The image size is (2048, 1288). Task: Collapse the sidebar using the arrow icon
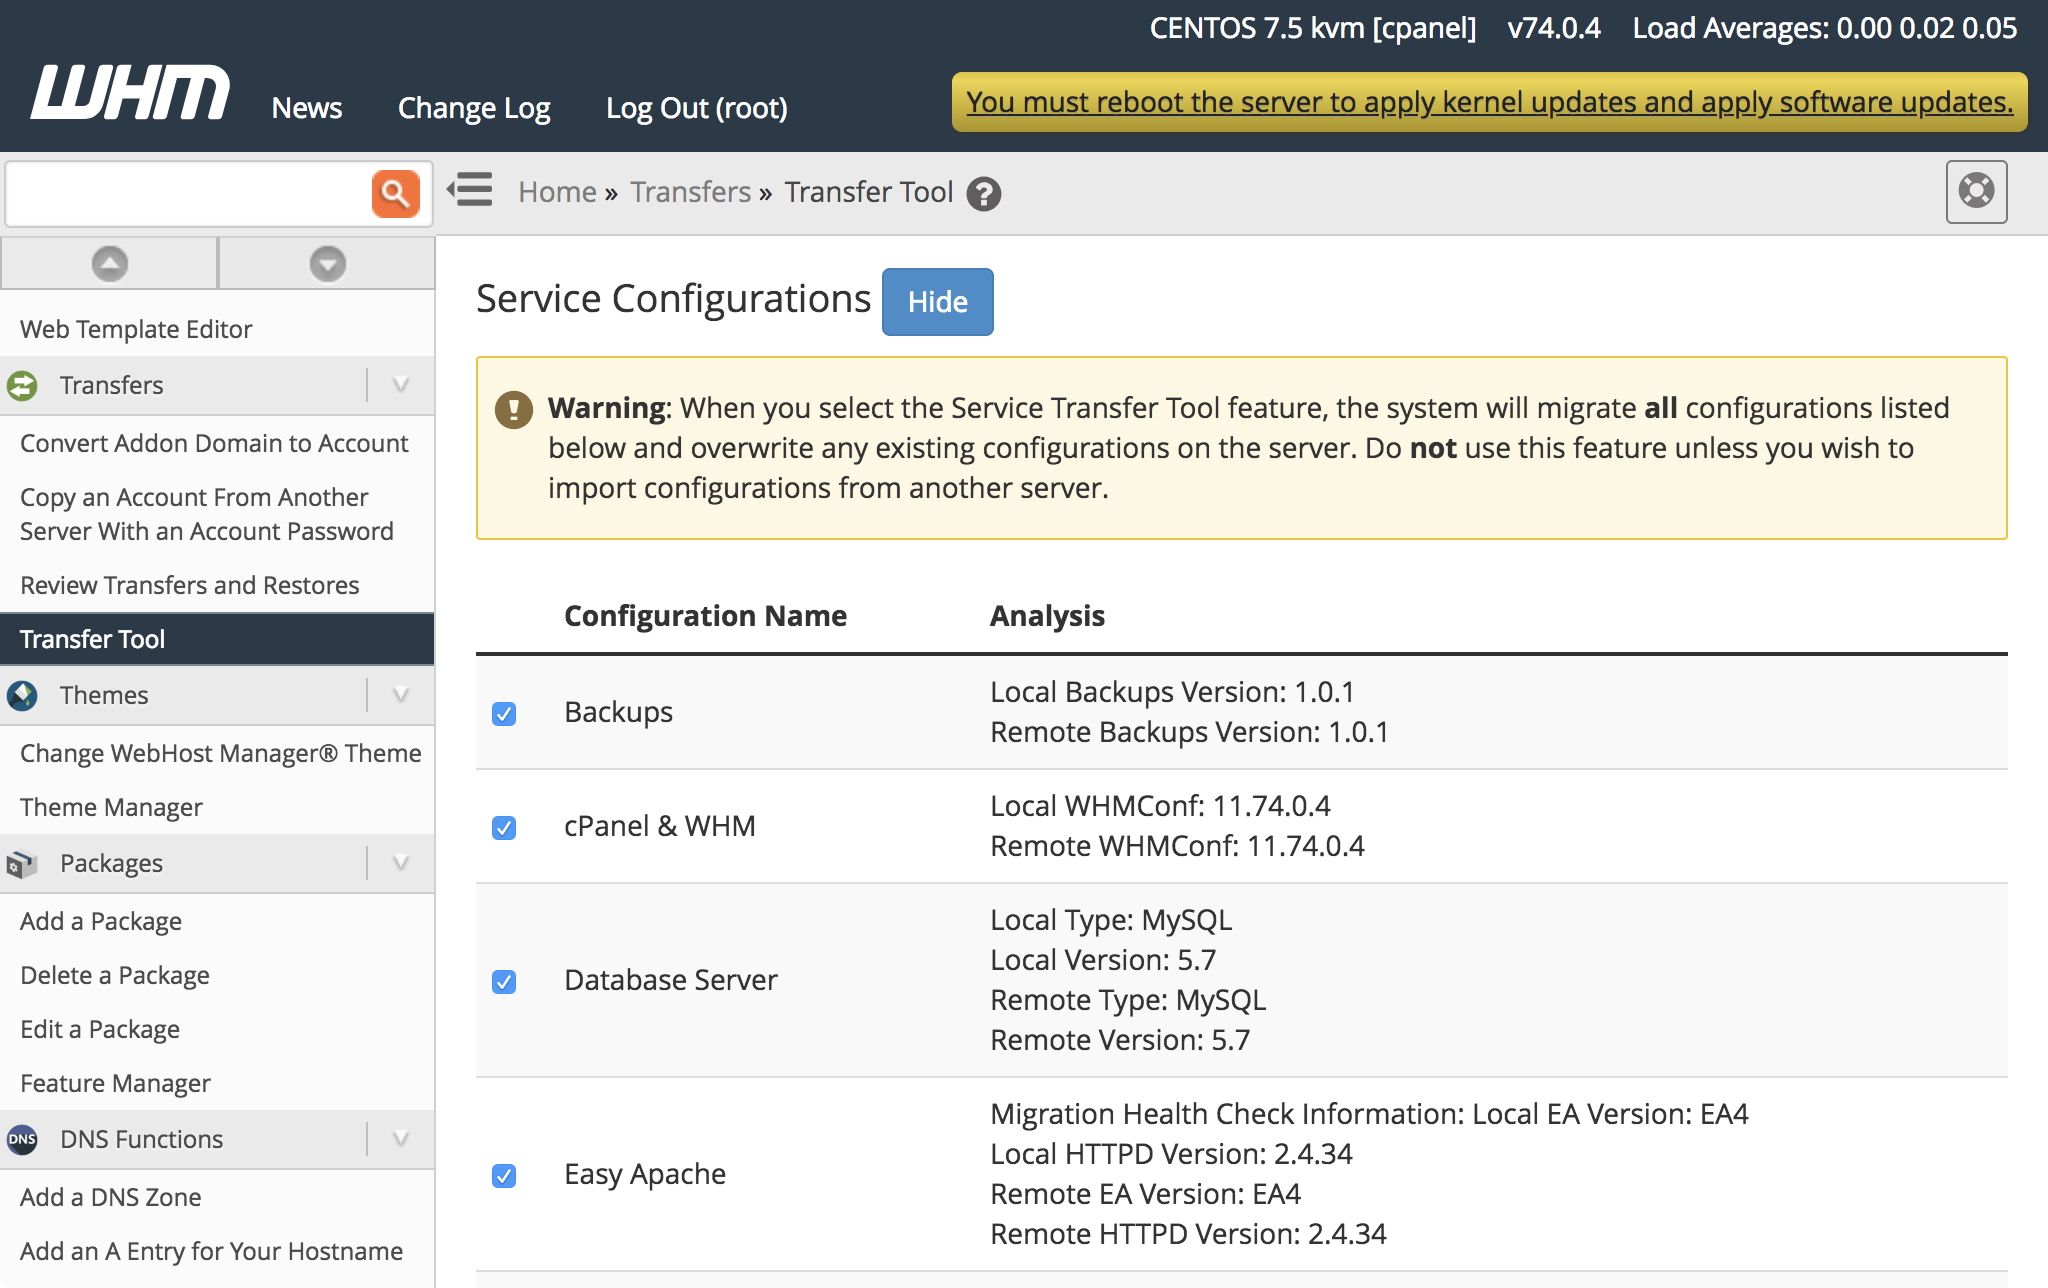pyautogui.click(x=469, y=190)
